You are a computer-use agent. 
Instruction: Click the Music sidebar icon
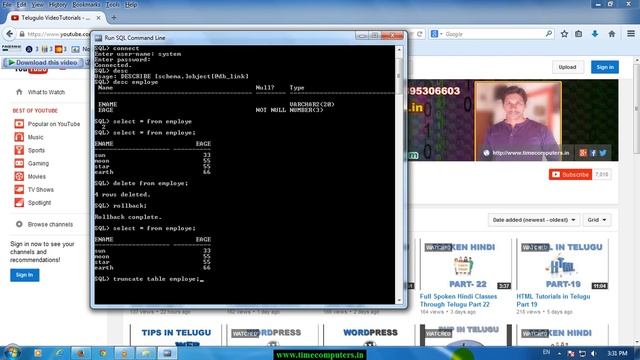[19, 137]
